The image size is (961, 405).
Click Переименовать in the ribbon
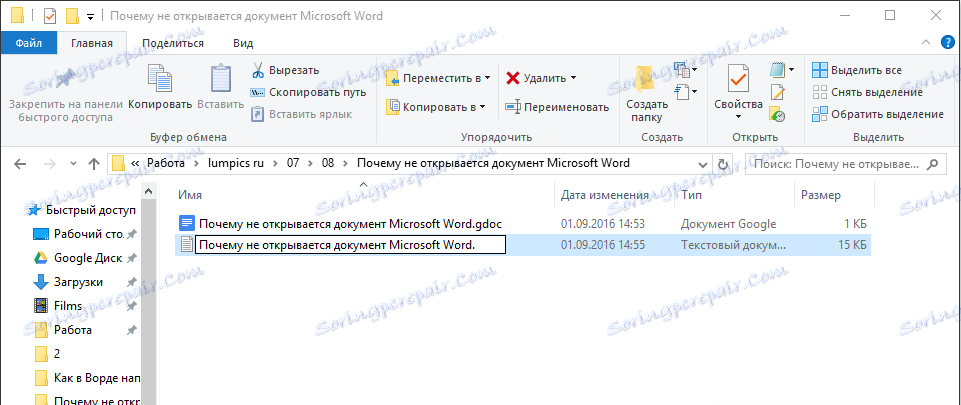coord(556,107)
